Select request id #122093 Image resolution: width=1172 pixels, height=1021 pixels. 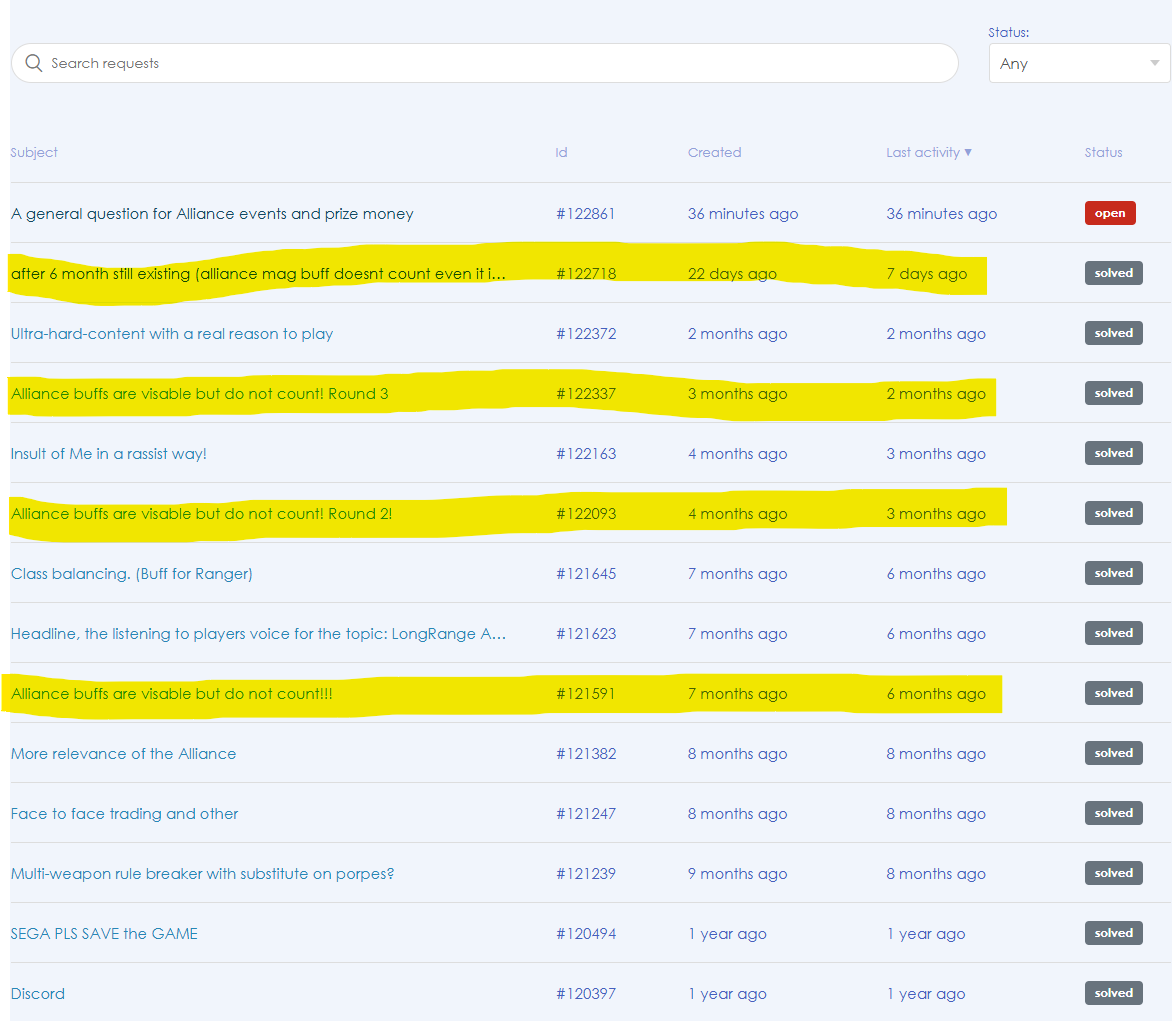click(585, 513)
